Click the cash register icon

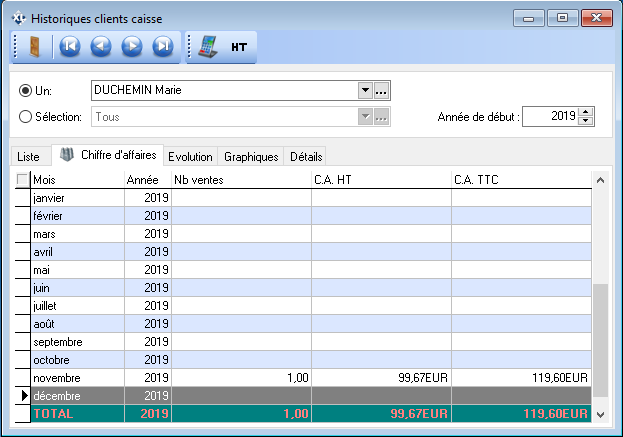coord(208,47)
